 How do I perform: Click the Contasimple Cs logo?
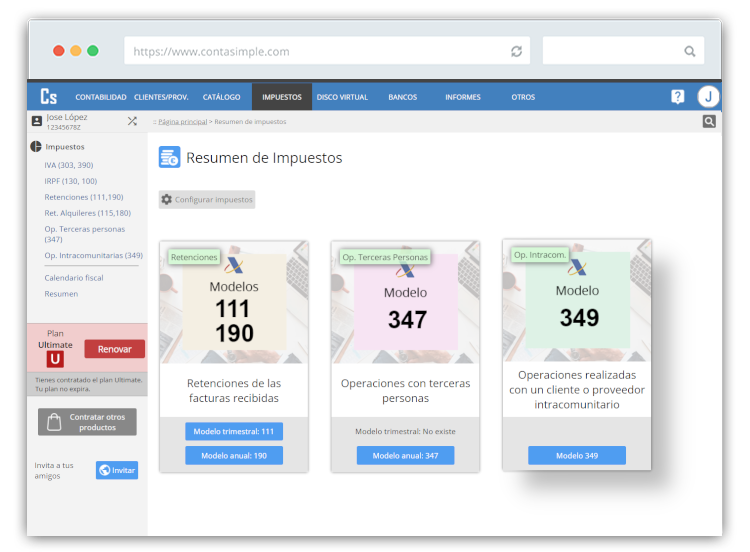point(49,97)
